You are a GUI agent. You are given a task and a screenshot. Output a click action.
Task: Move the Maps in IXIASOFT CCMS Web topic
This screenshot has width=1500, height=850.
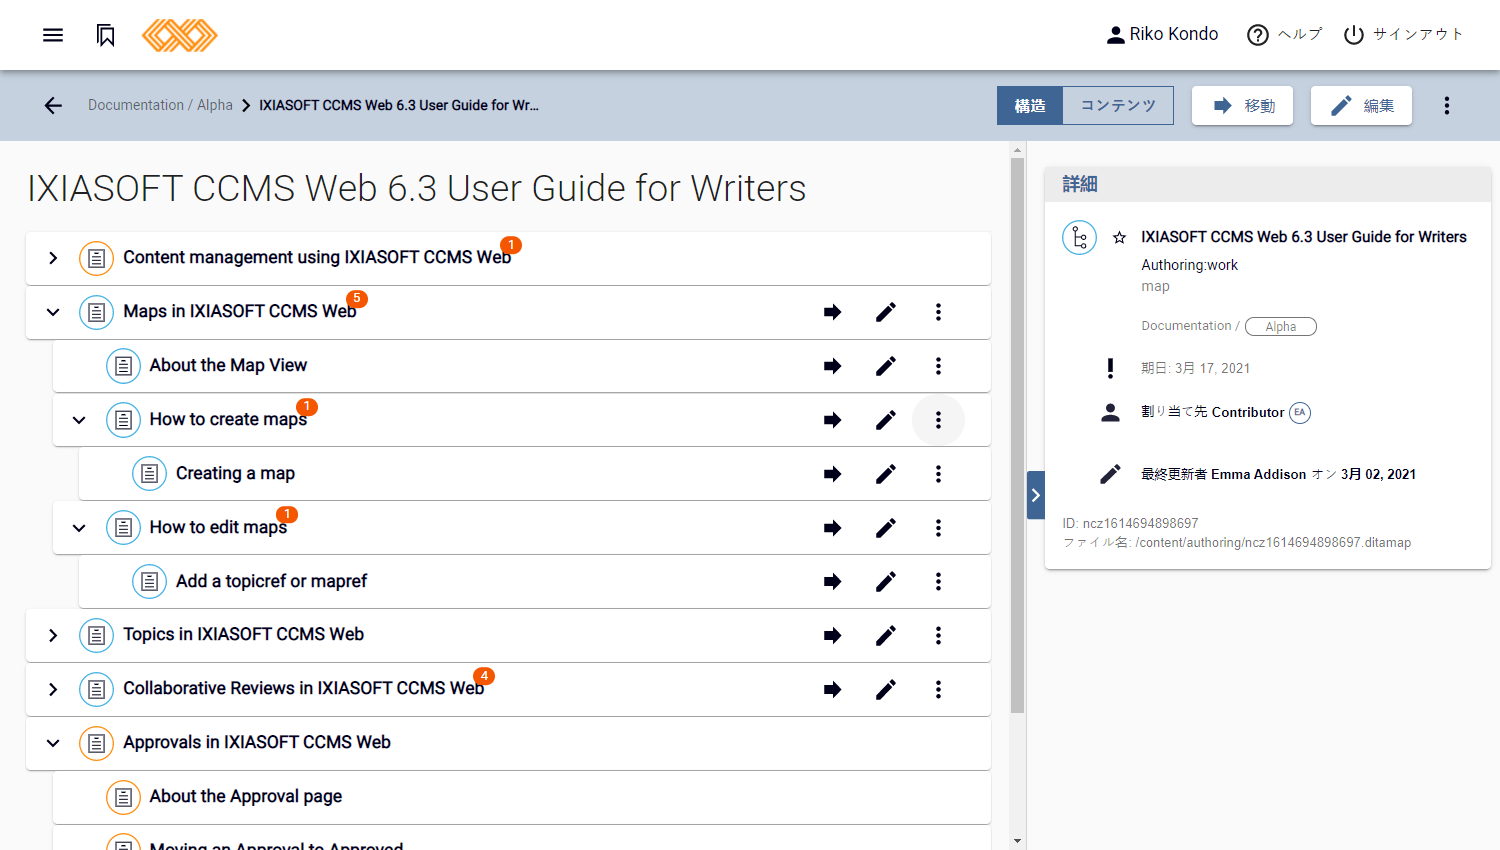[832, 312]
